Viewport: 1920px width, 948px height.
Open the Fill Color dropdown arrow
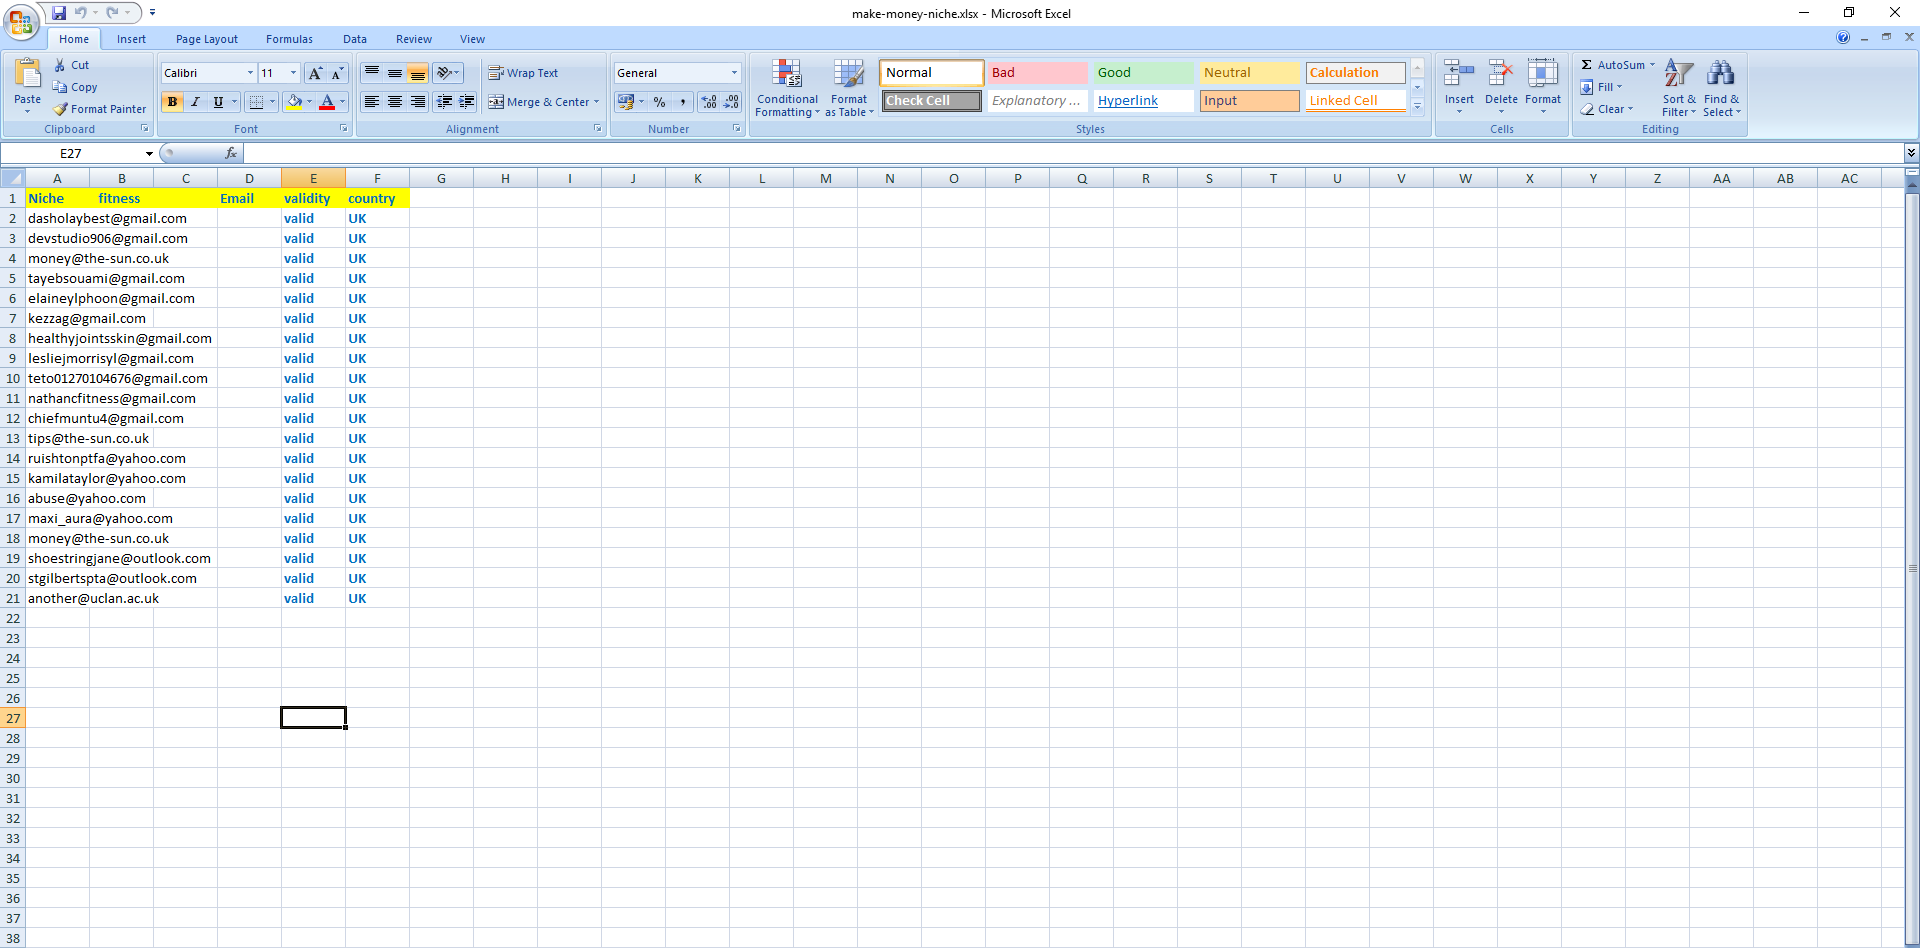coord(309,101)
